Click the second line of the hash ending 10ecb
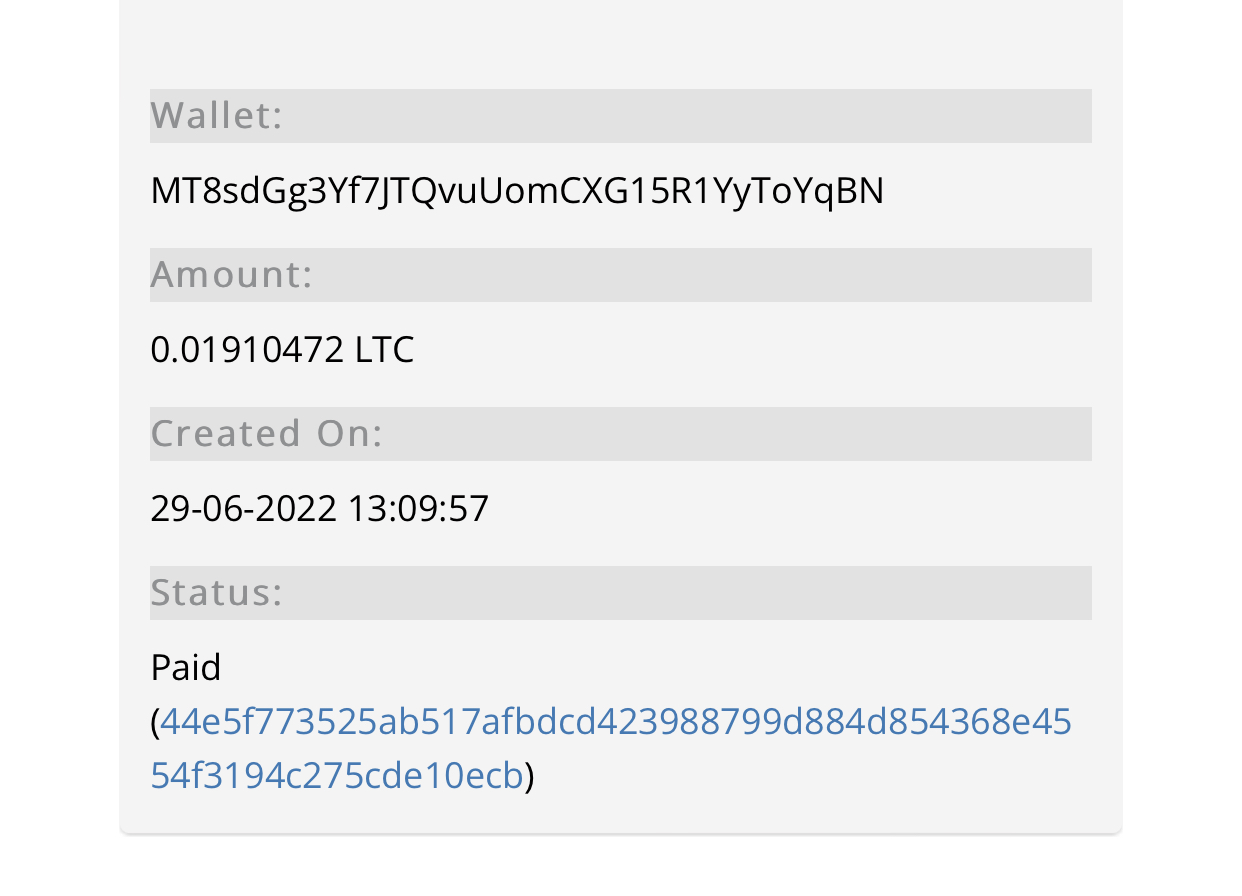1242x896 pixels. pos(337,776)
